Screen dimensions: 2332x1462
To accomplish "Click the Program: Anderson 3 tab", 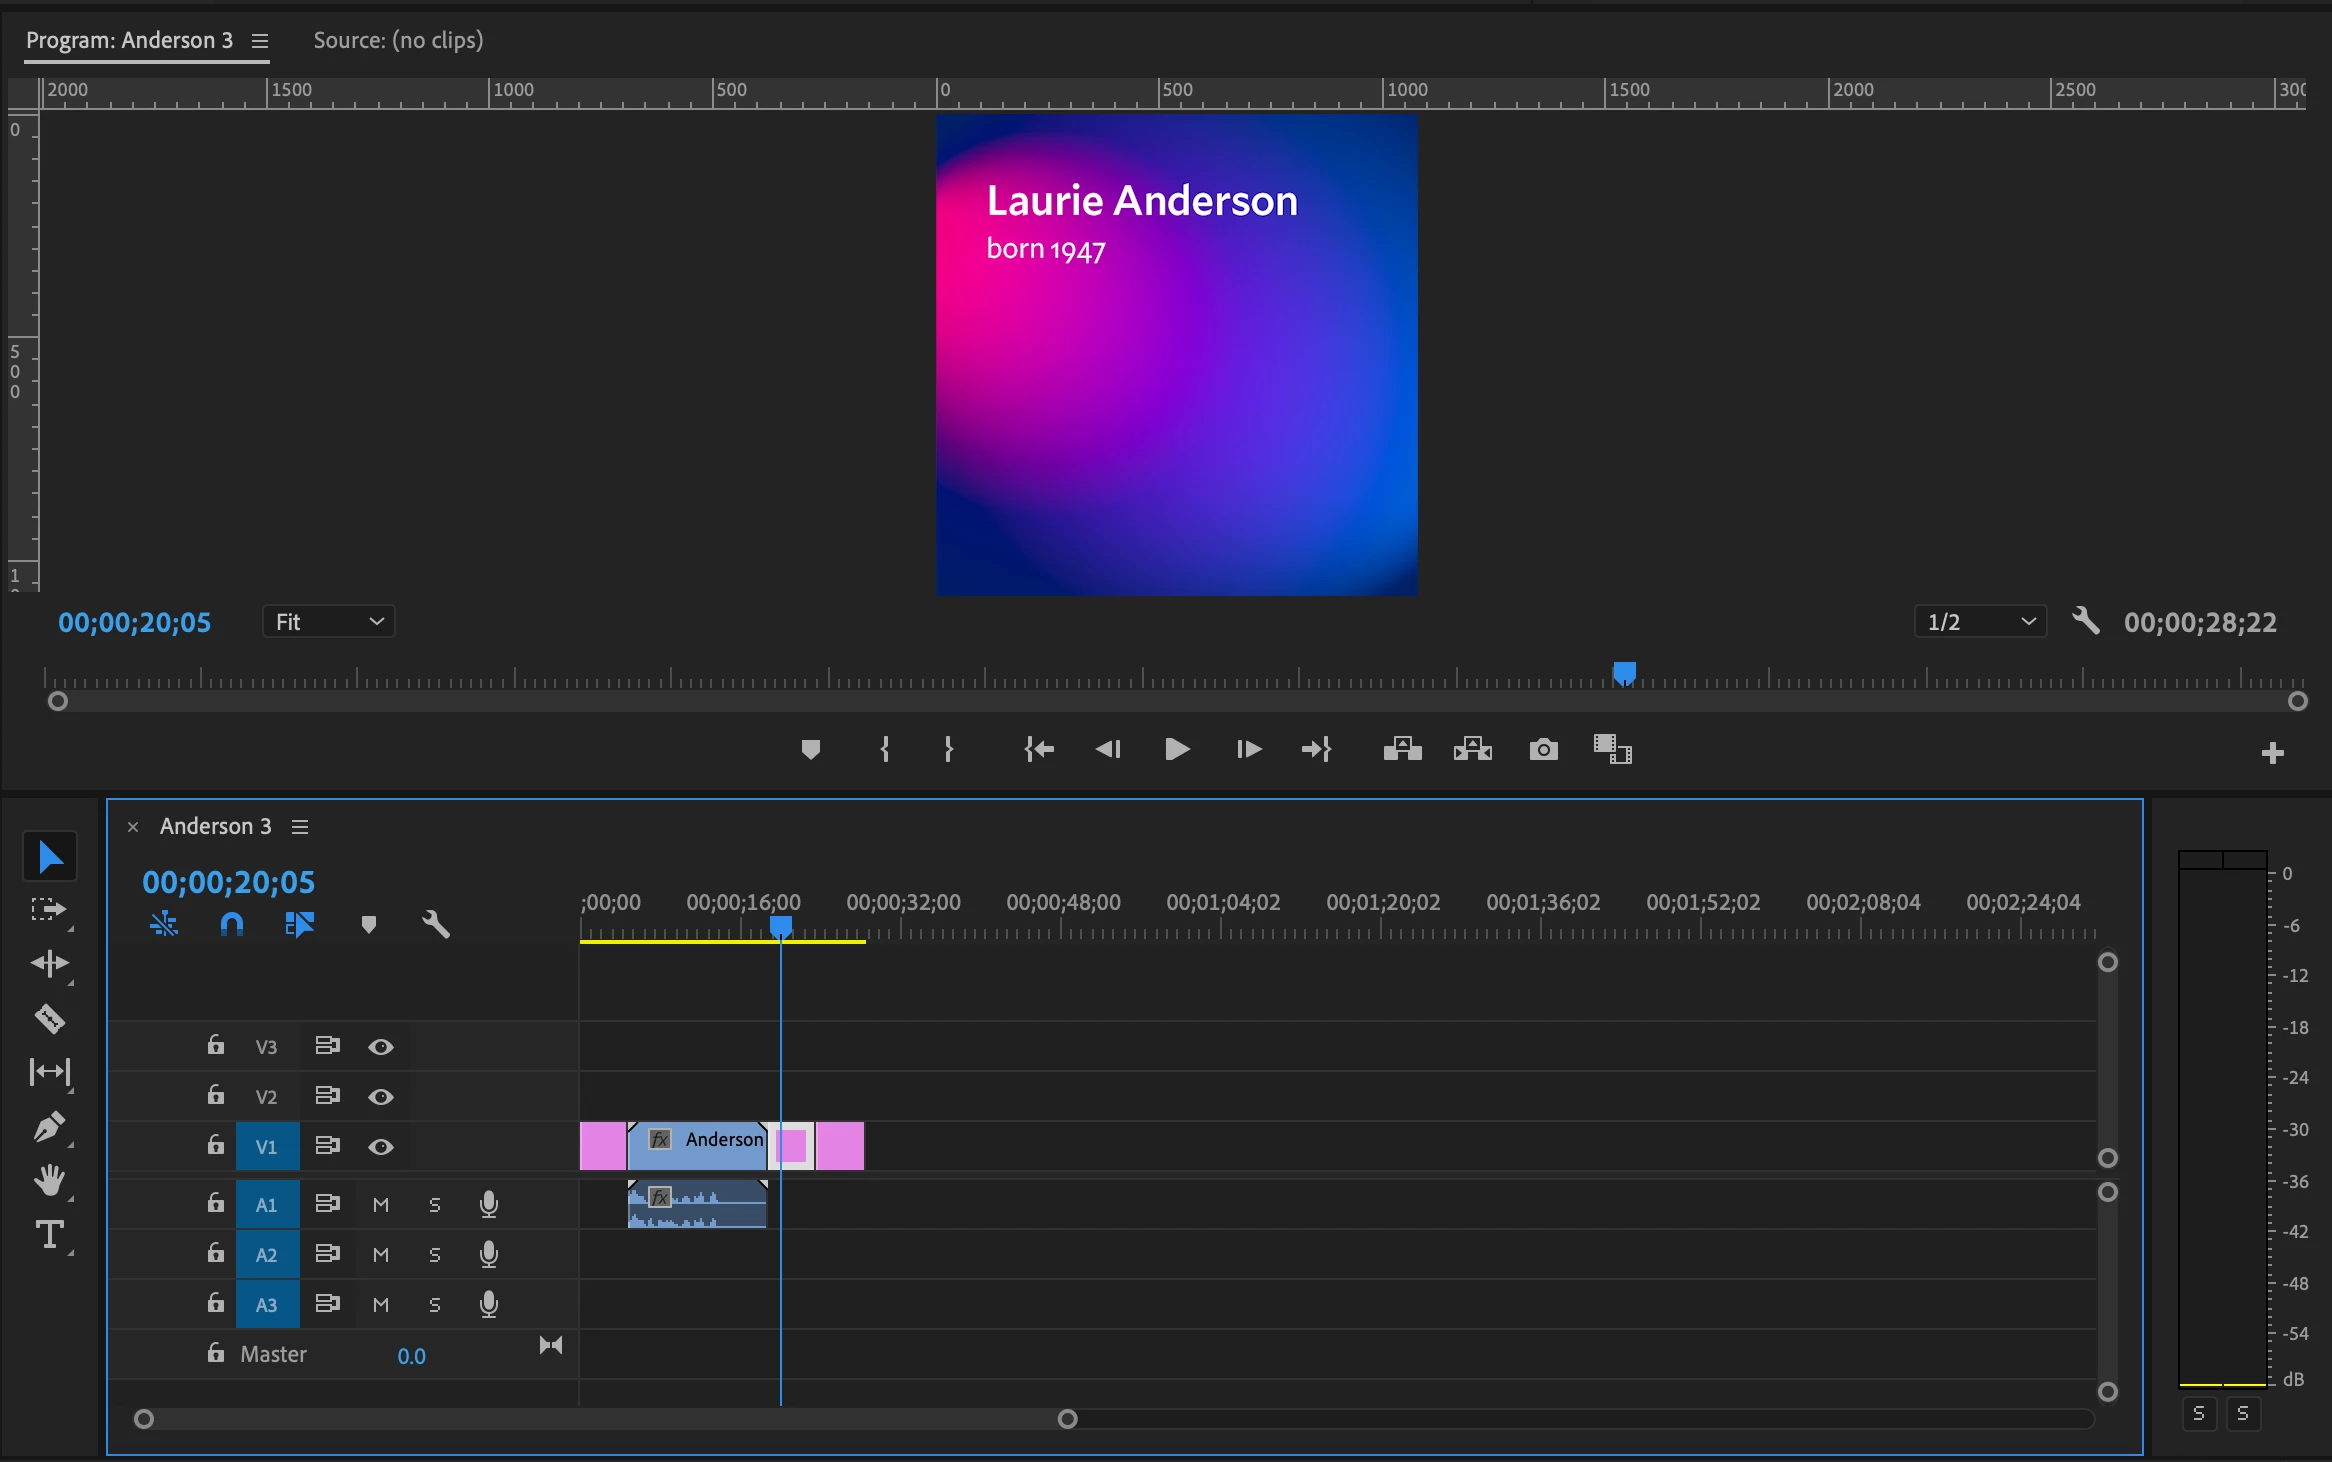I will [x=129, y=40].
